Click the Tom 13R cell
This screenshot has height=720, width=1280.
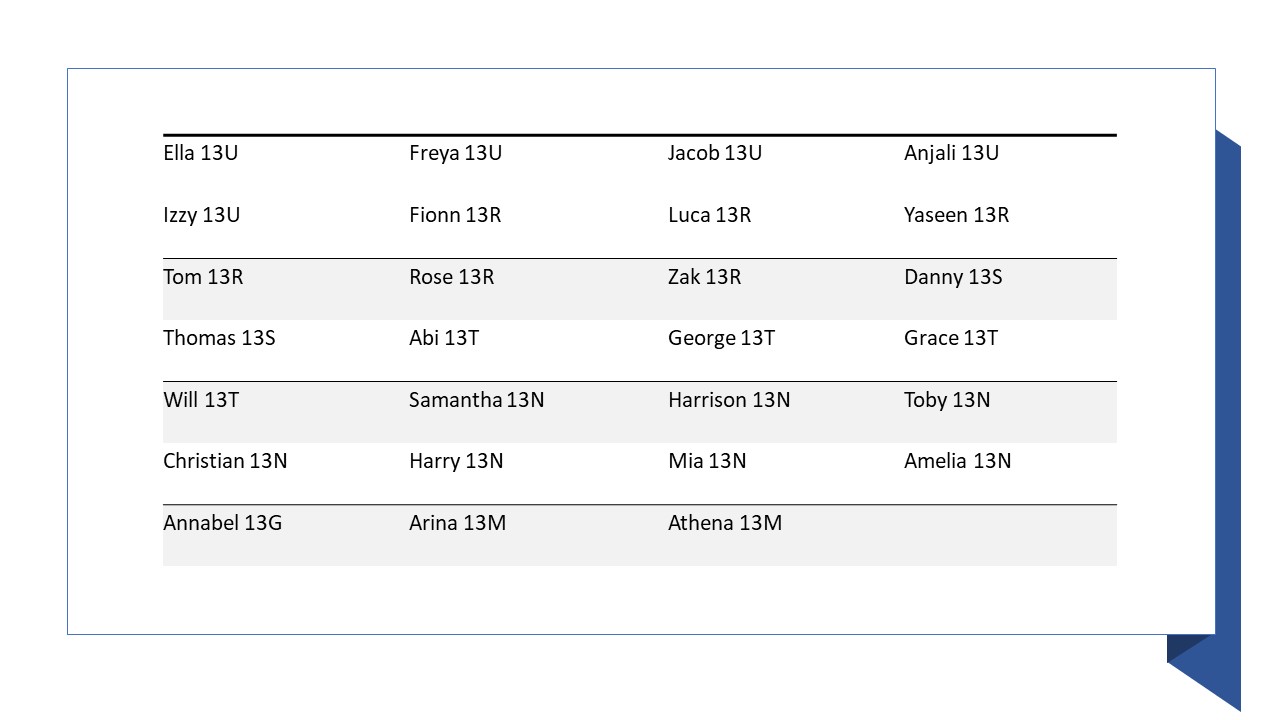203,277
